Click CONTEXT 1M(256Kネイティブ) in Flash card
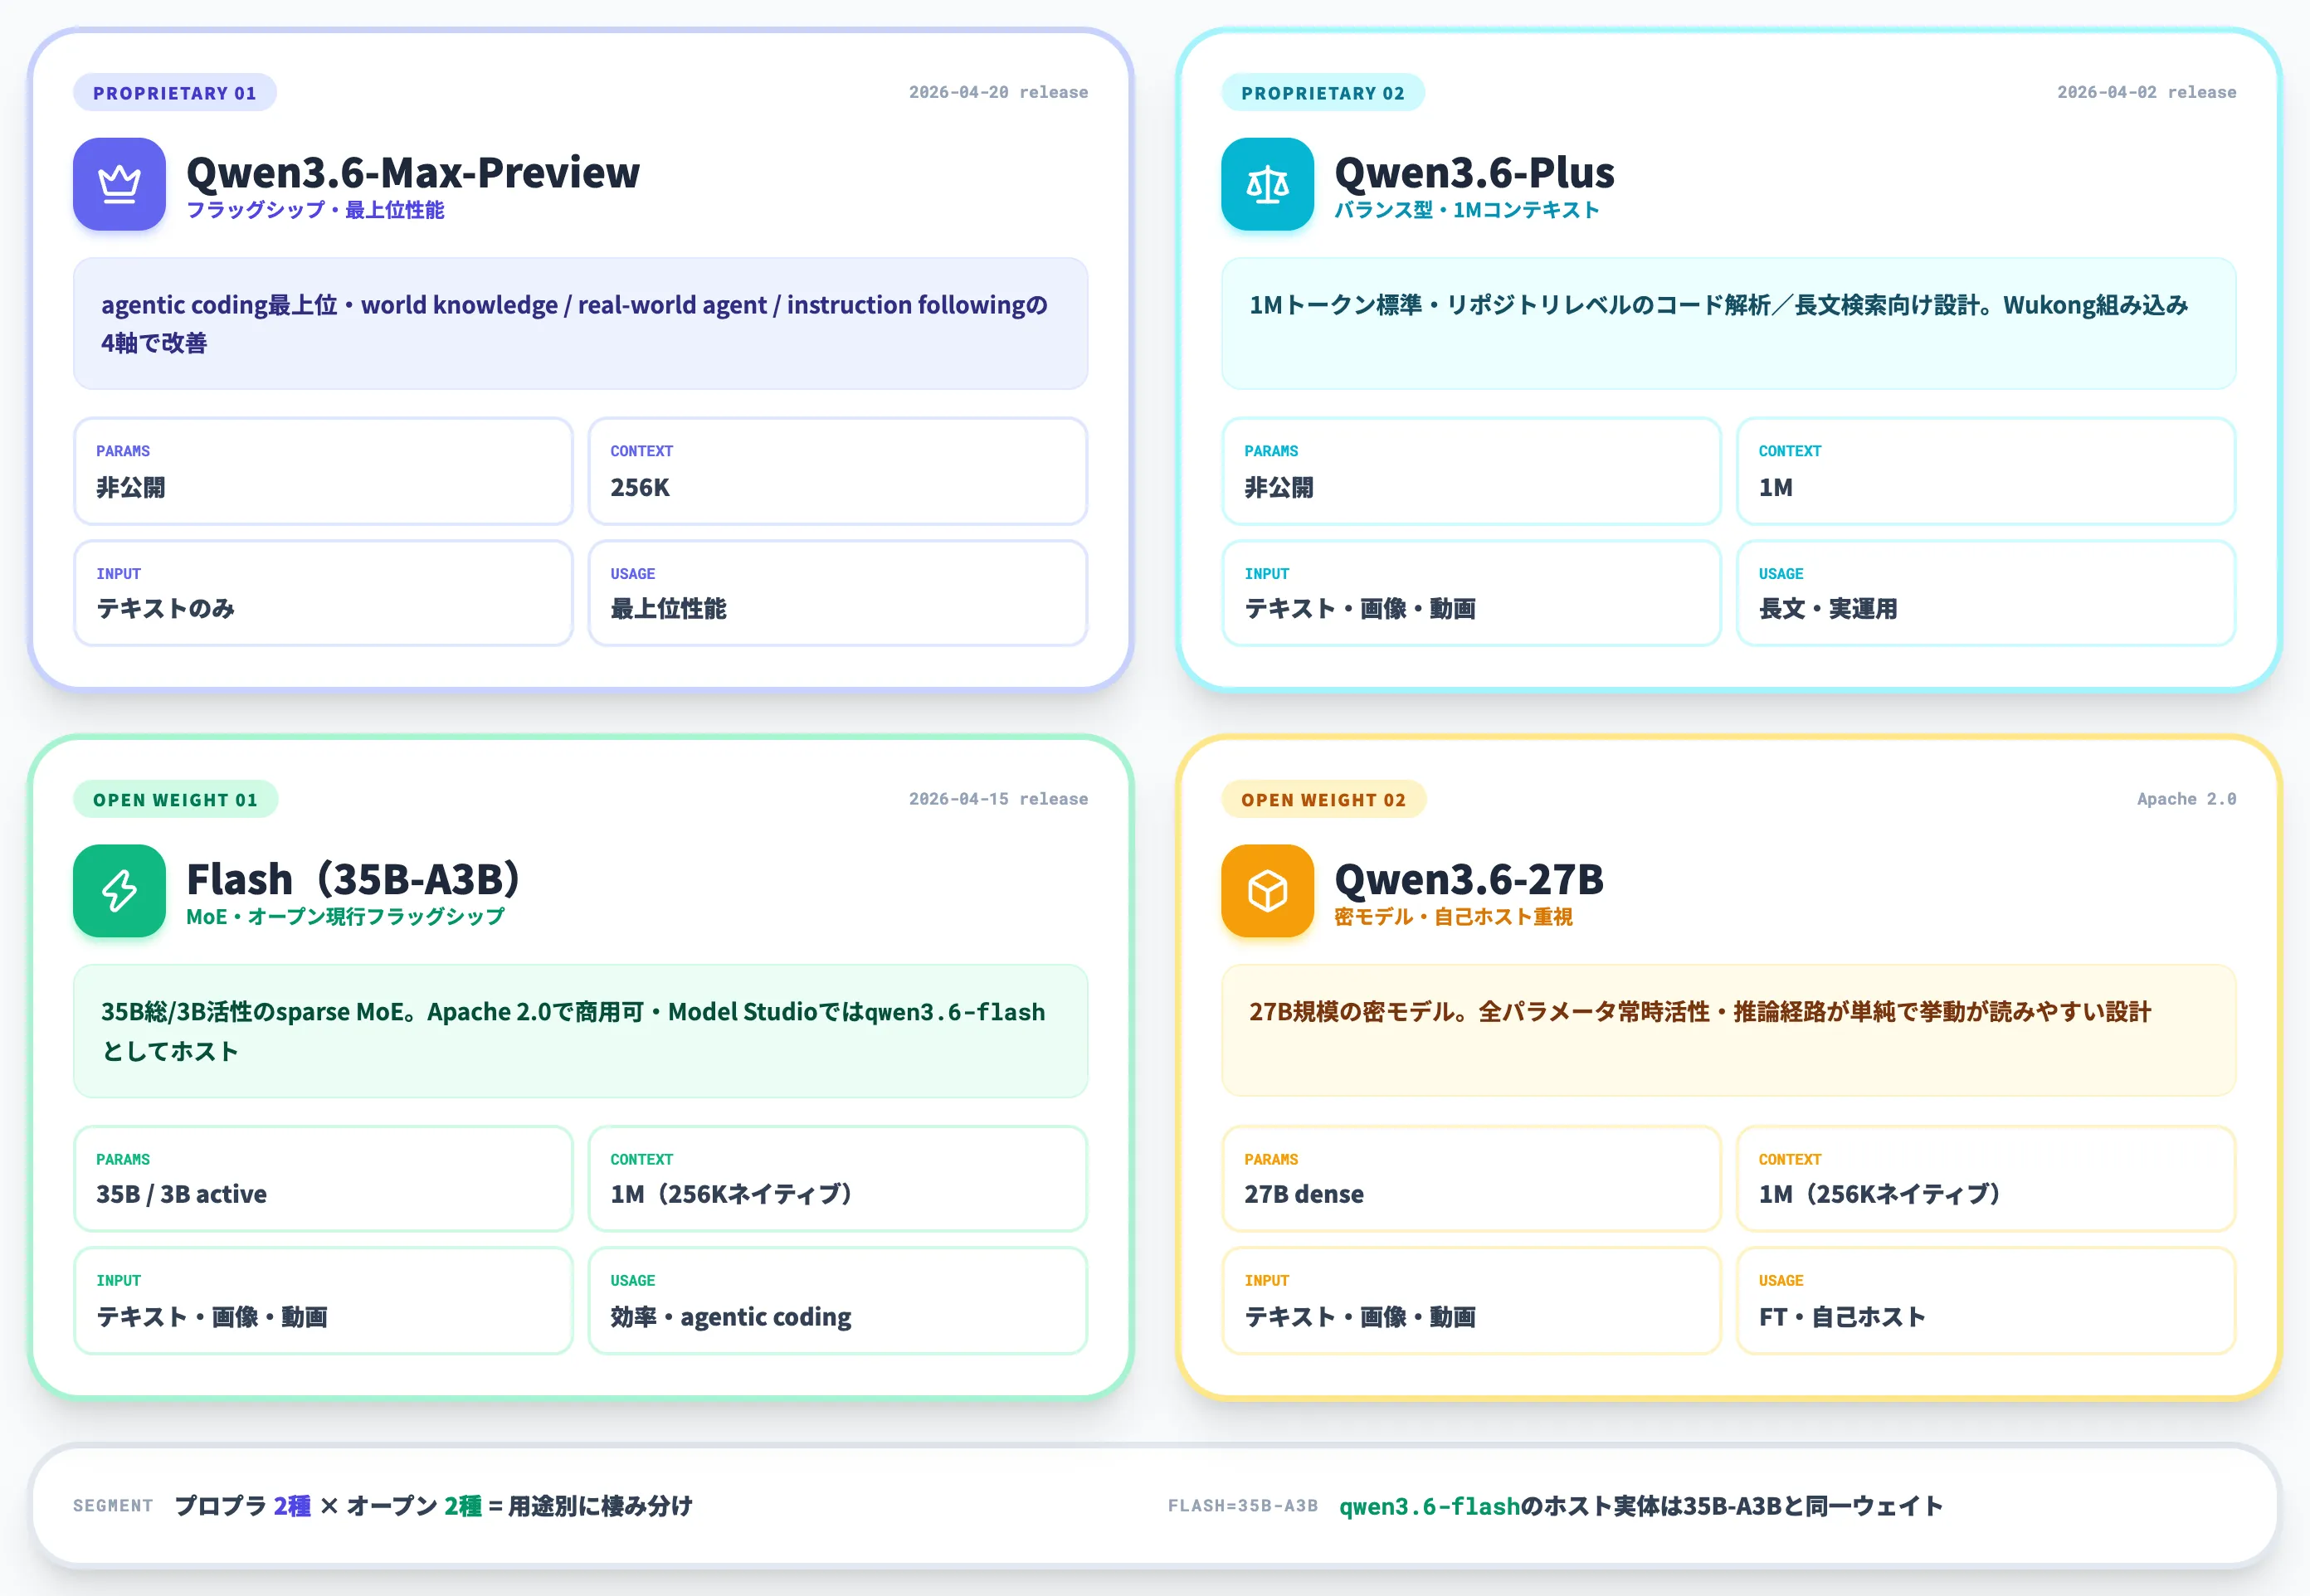 coord(837,1178)
